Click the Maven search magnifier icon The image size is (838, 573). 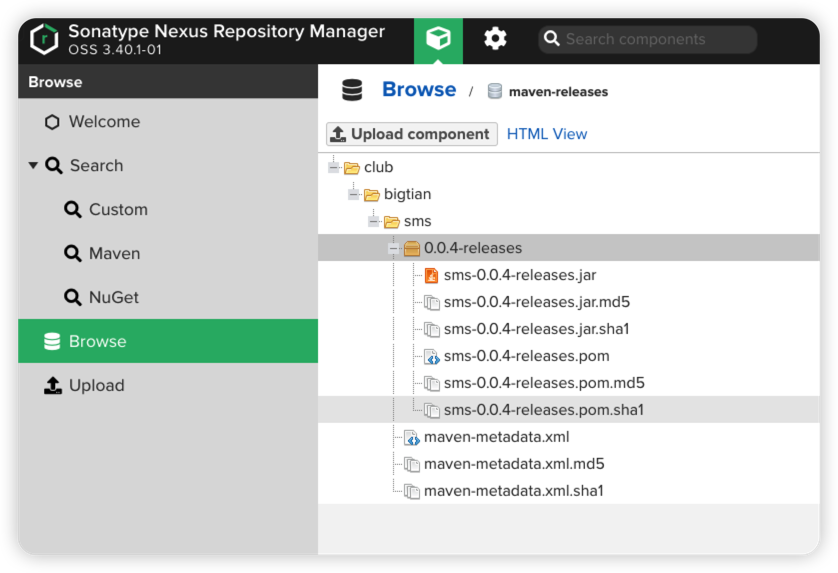tap(73, 253)
